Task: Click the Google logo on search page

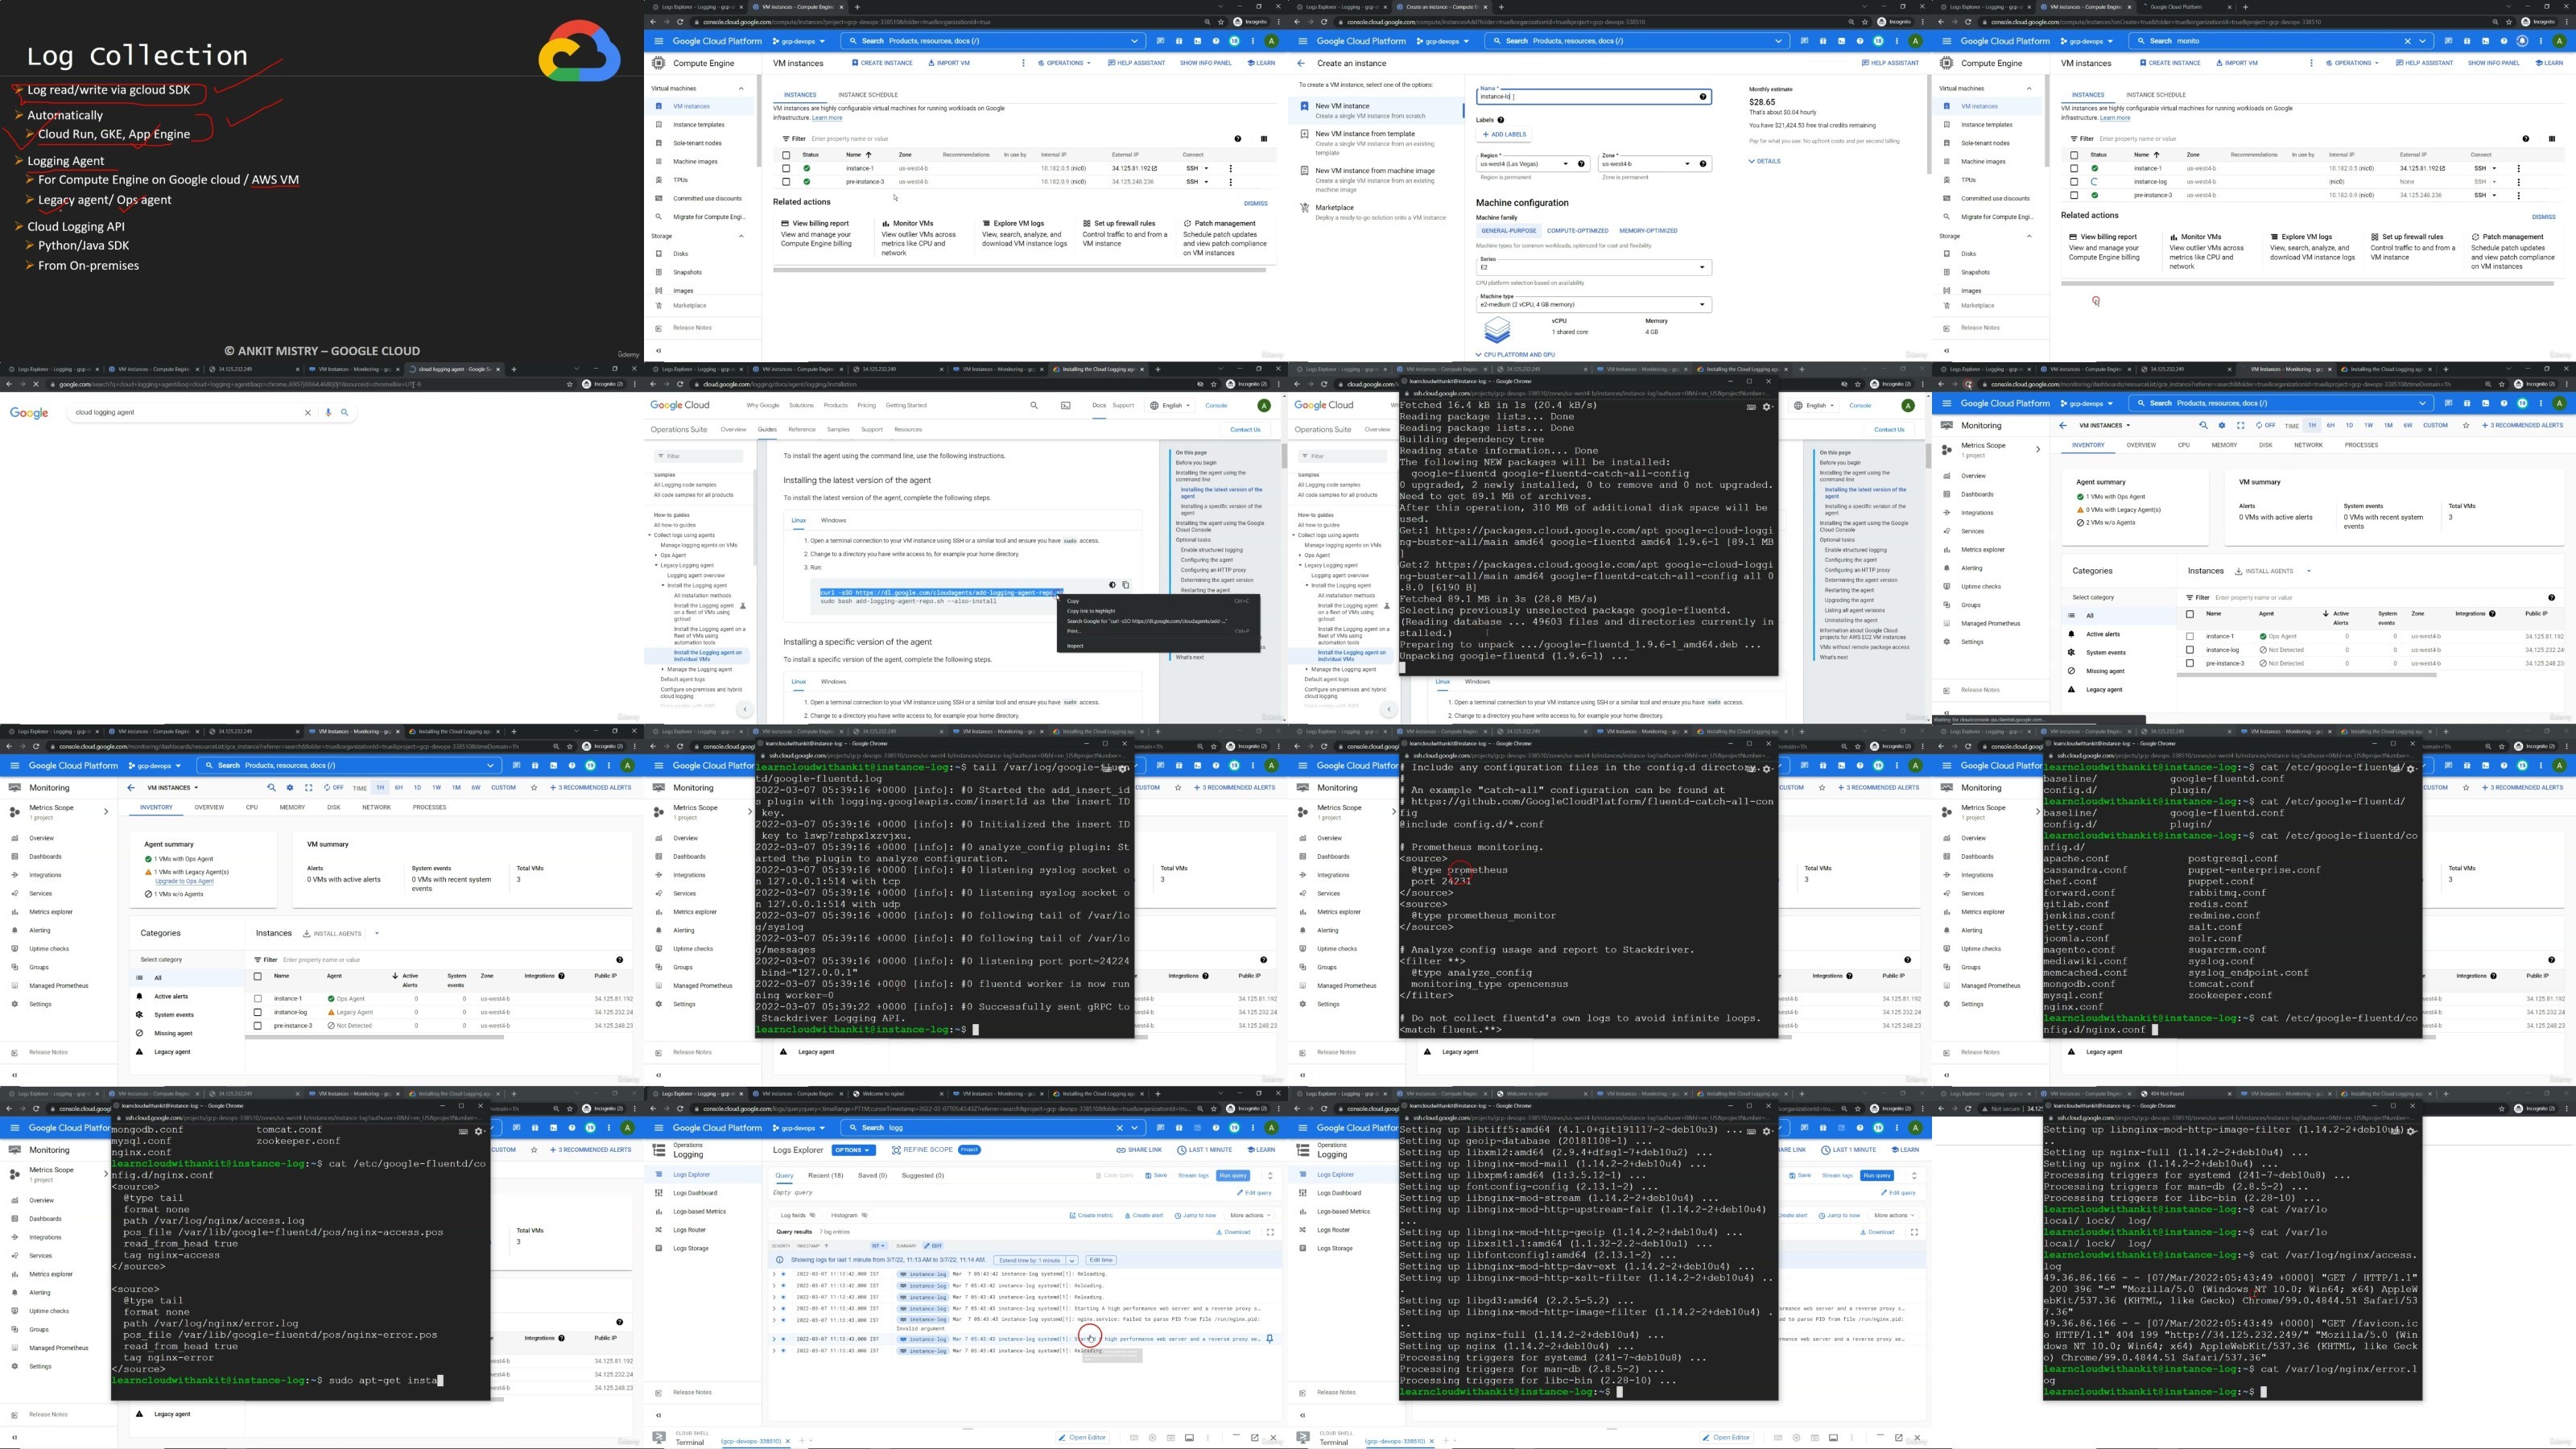Action: [29, 413]
